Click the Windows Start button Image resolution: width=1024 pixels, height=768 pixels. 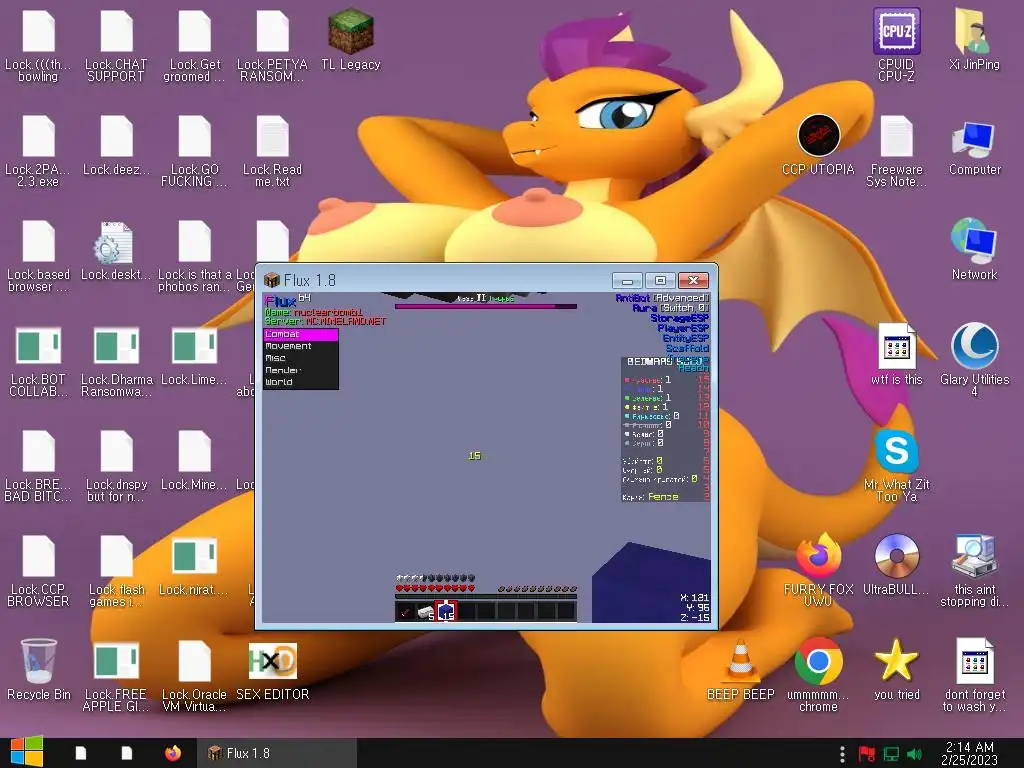click(x=26, y=752)
